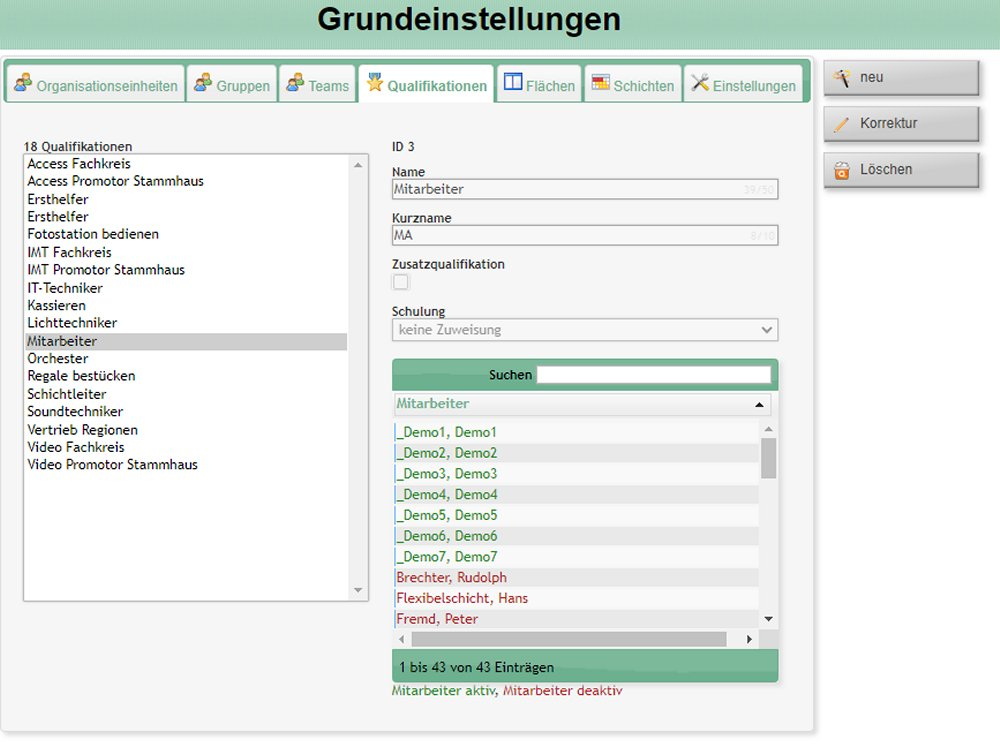Open the Schichten tab
The image size is (1000, 755).
[633, 84]
